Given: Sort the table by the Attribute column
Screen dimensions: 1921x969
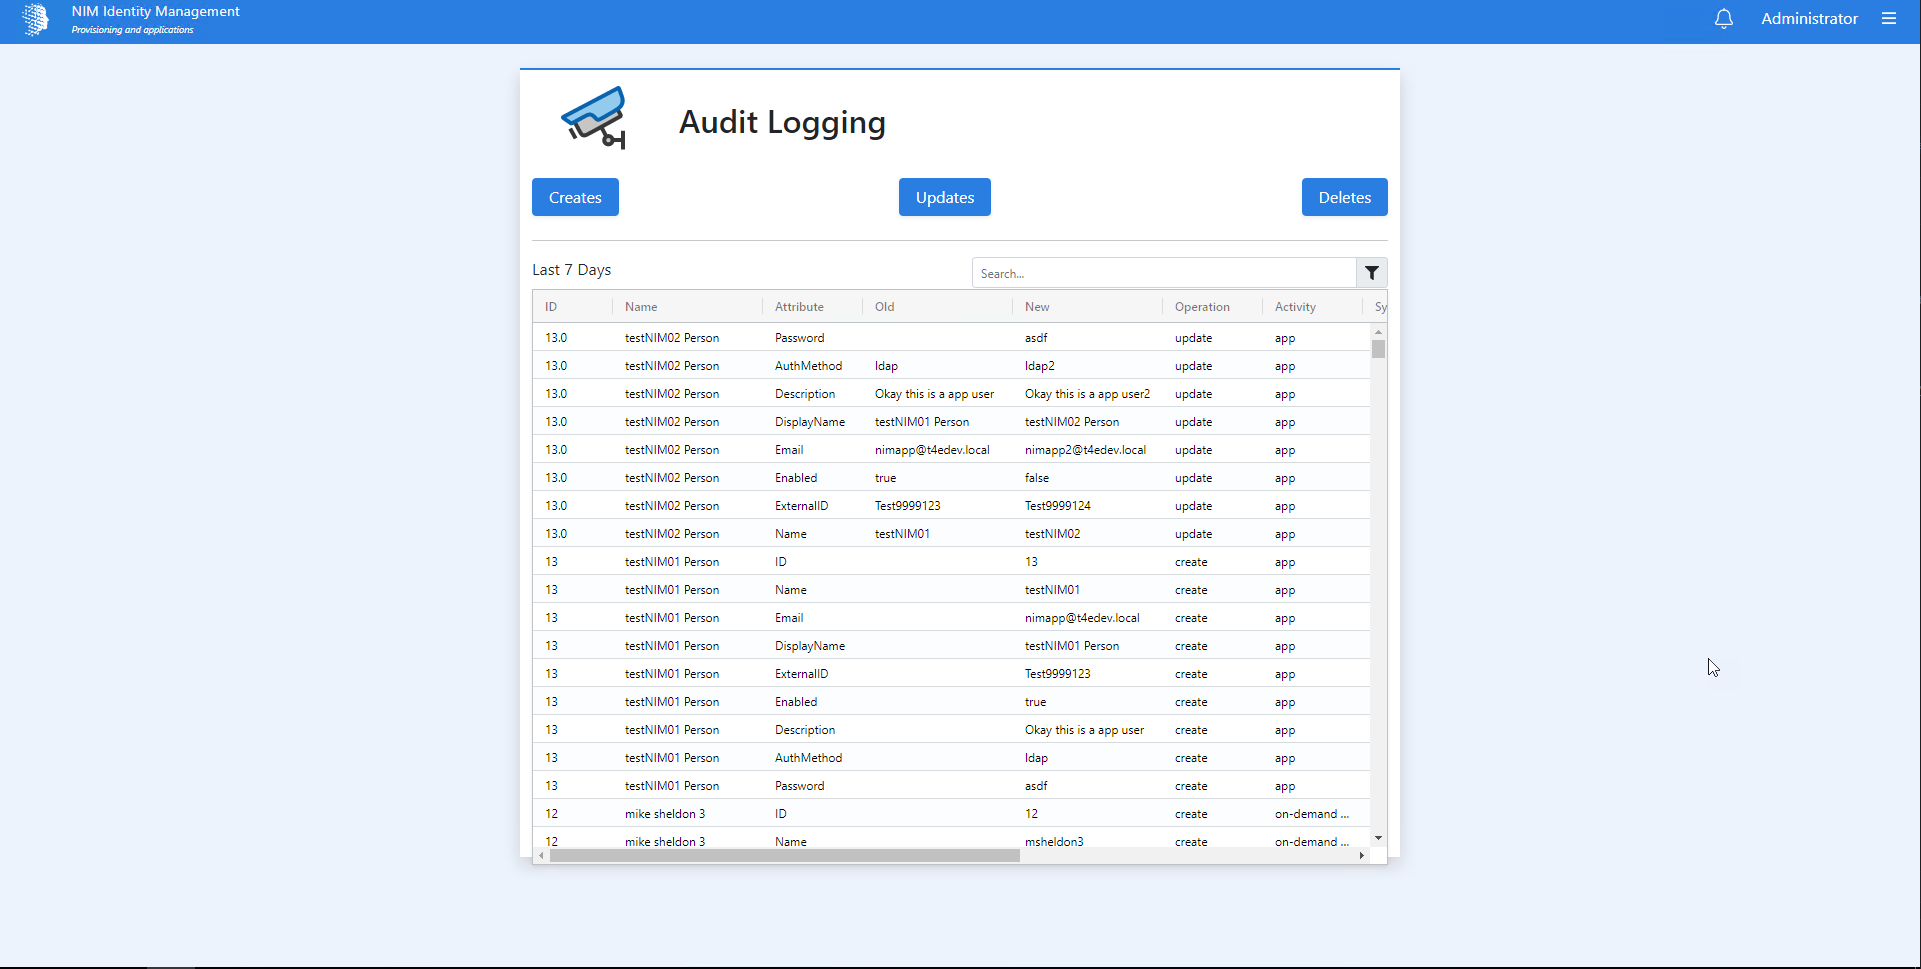Looking at the screenshot, I should [799, 306].
